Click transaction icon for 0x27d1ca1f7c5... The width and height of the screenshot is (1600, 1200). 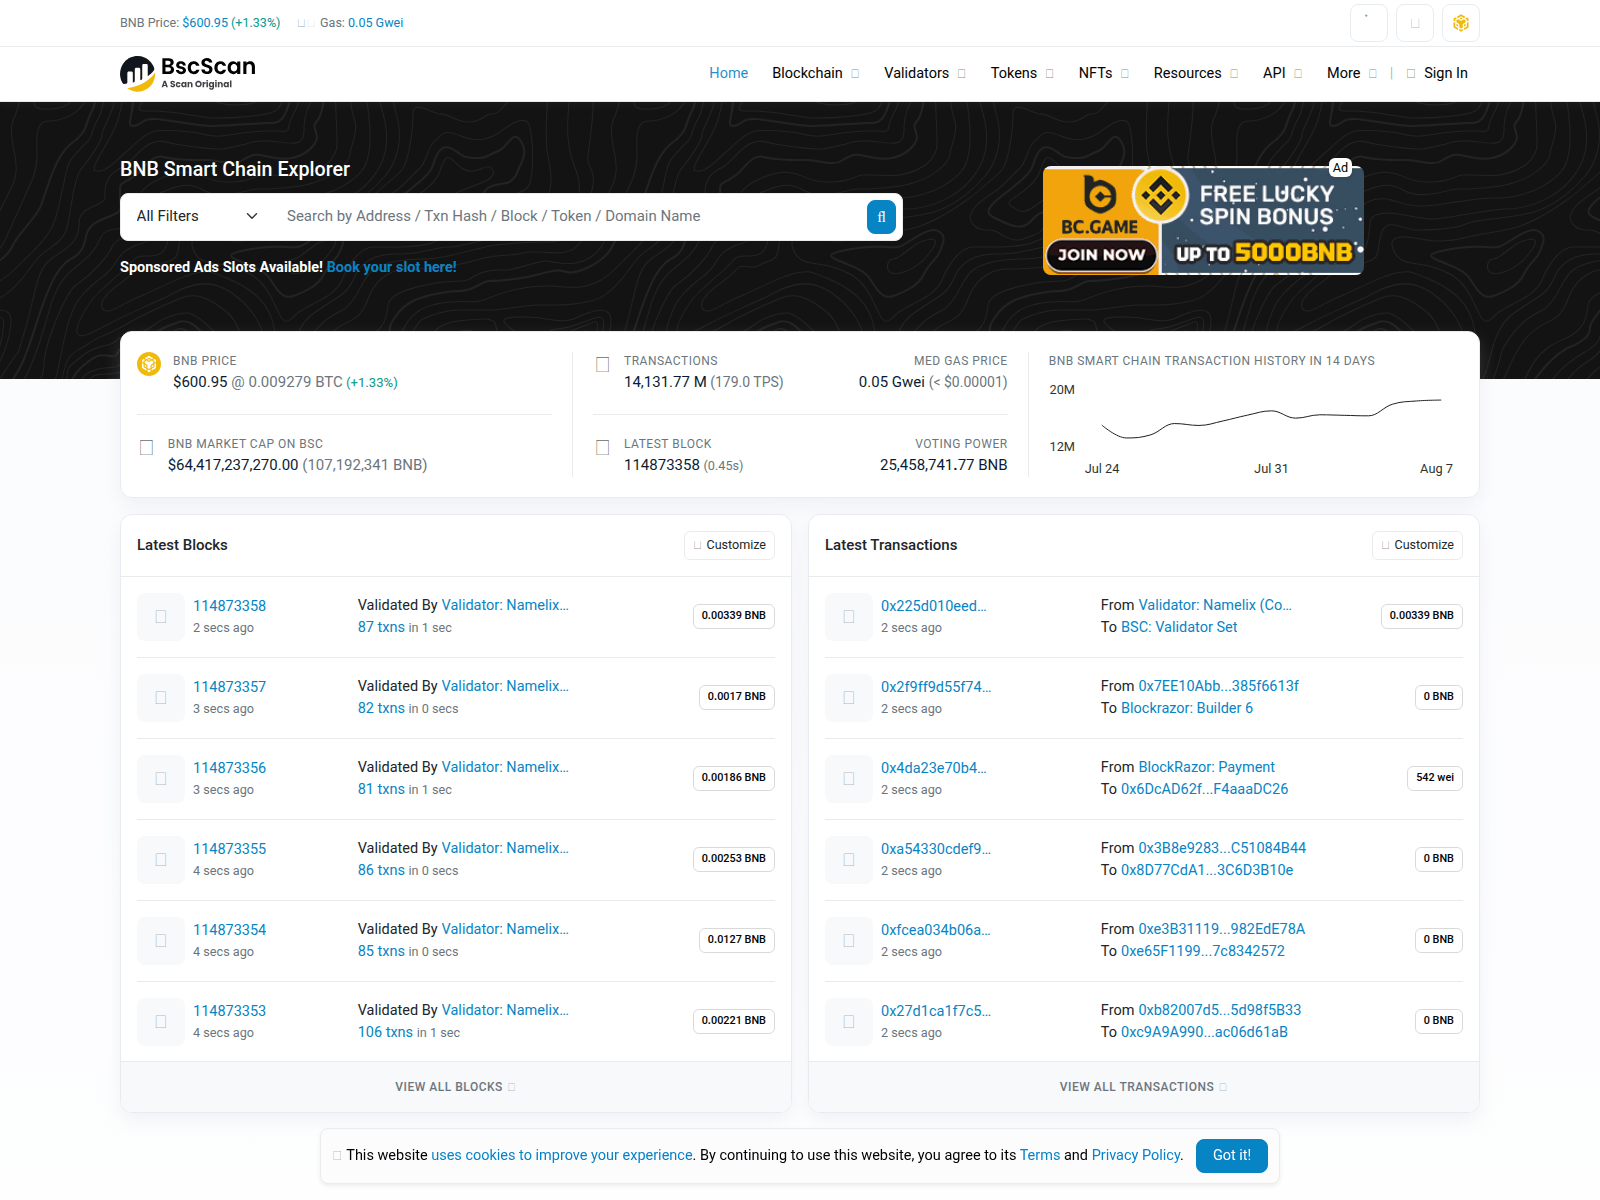[849, 1022]
